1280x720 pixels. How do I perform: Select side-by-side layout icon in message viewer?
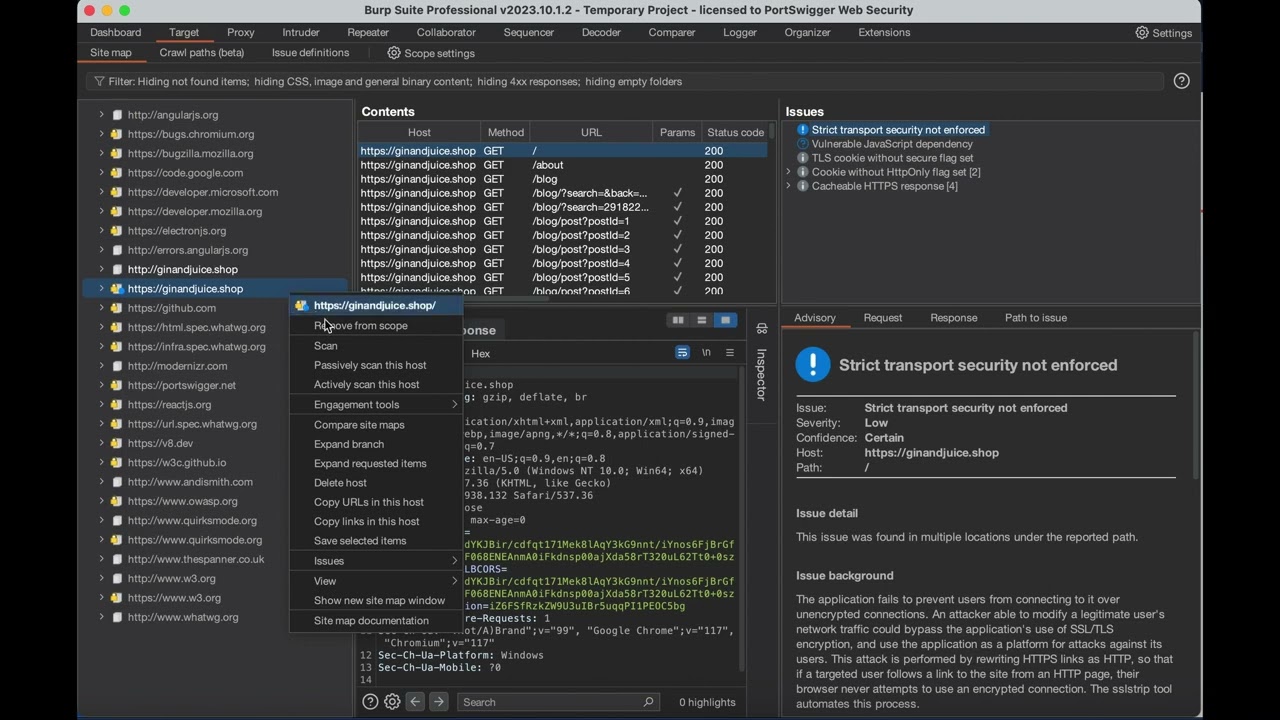[678, 320]
